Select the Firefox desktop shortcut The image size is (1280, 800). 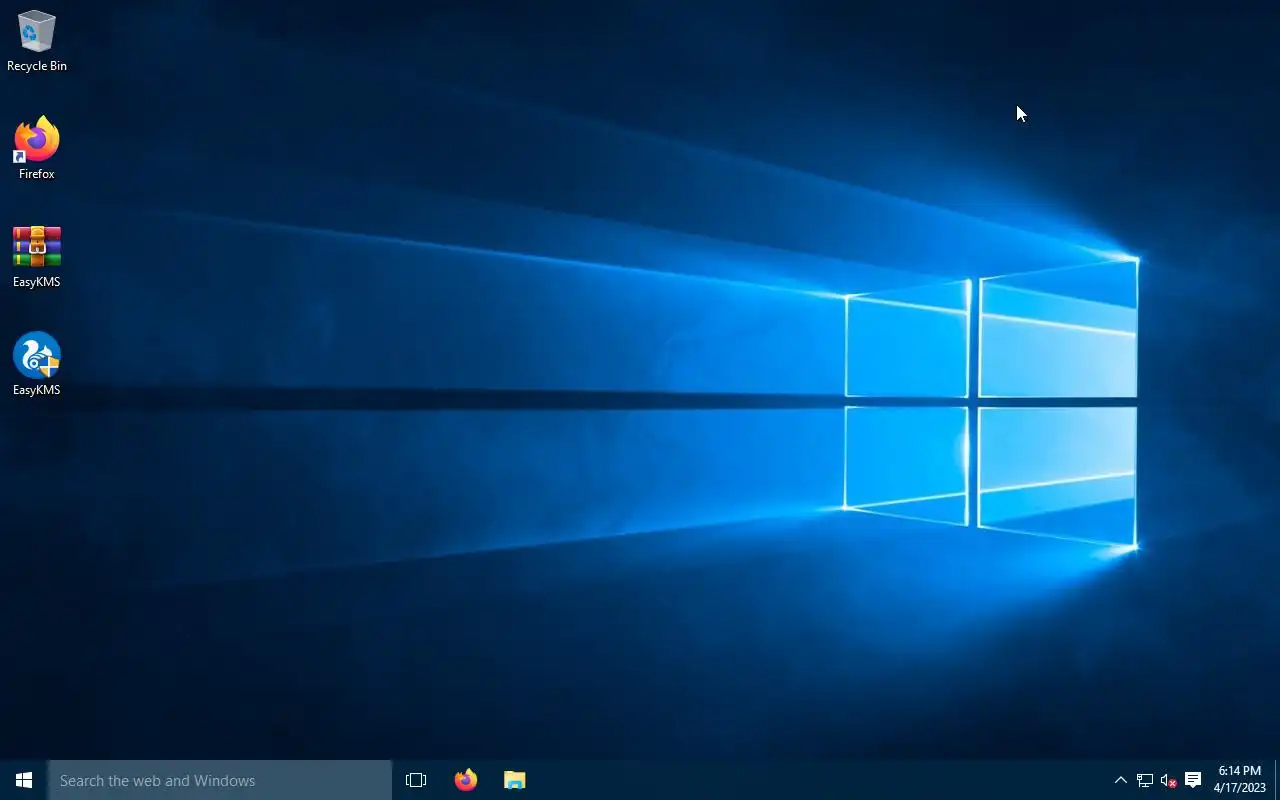pyautogui.click(x=37, y=148)
